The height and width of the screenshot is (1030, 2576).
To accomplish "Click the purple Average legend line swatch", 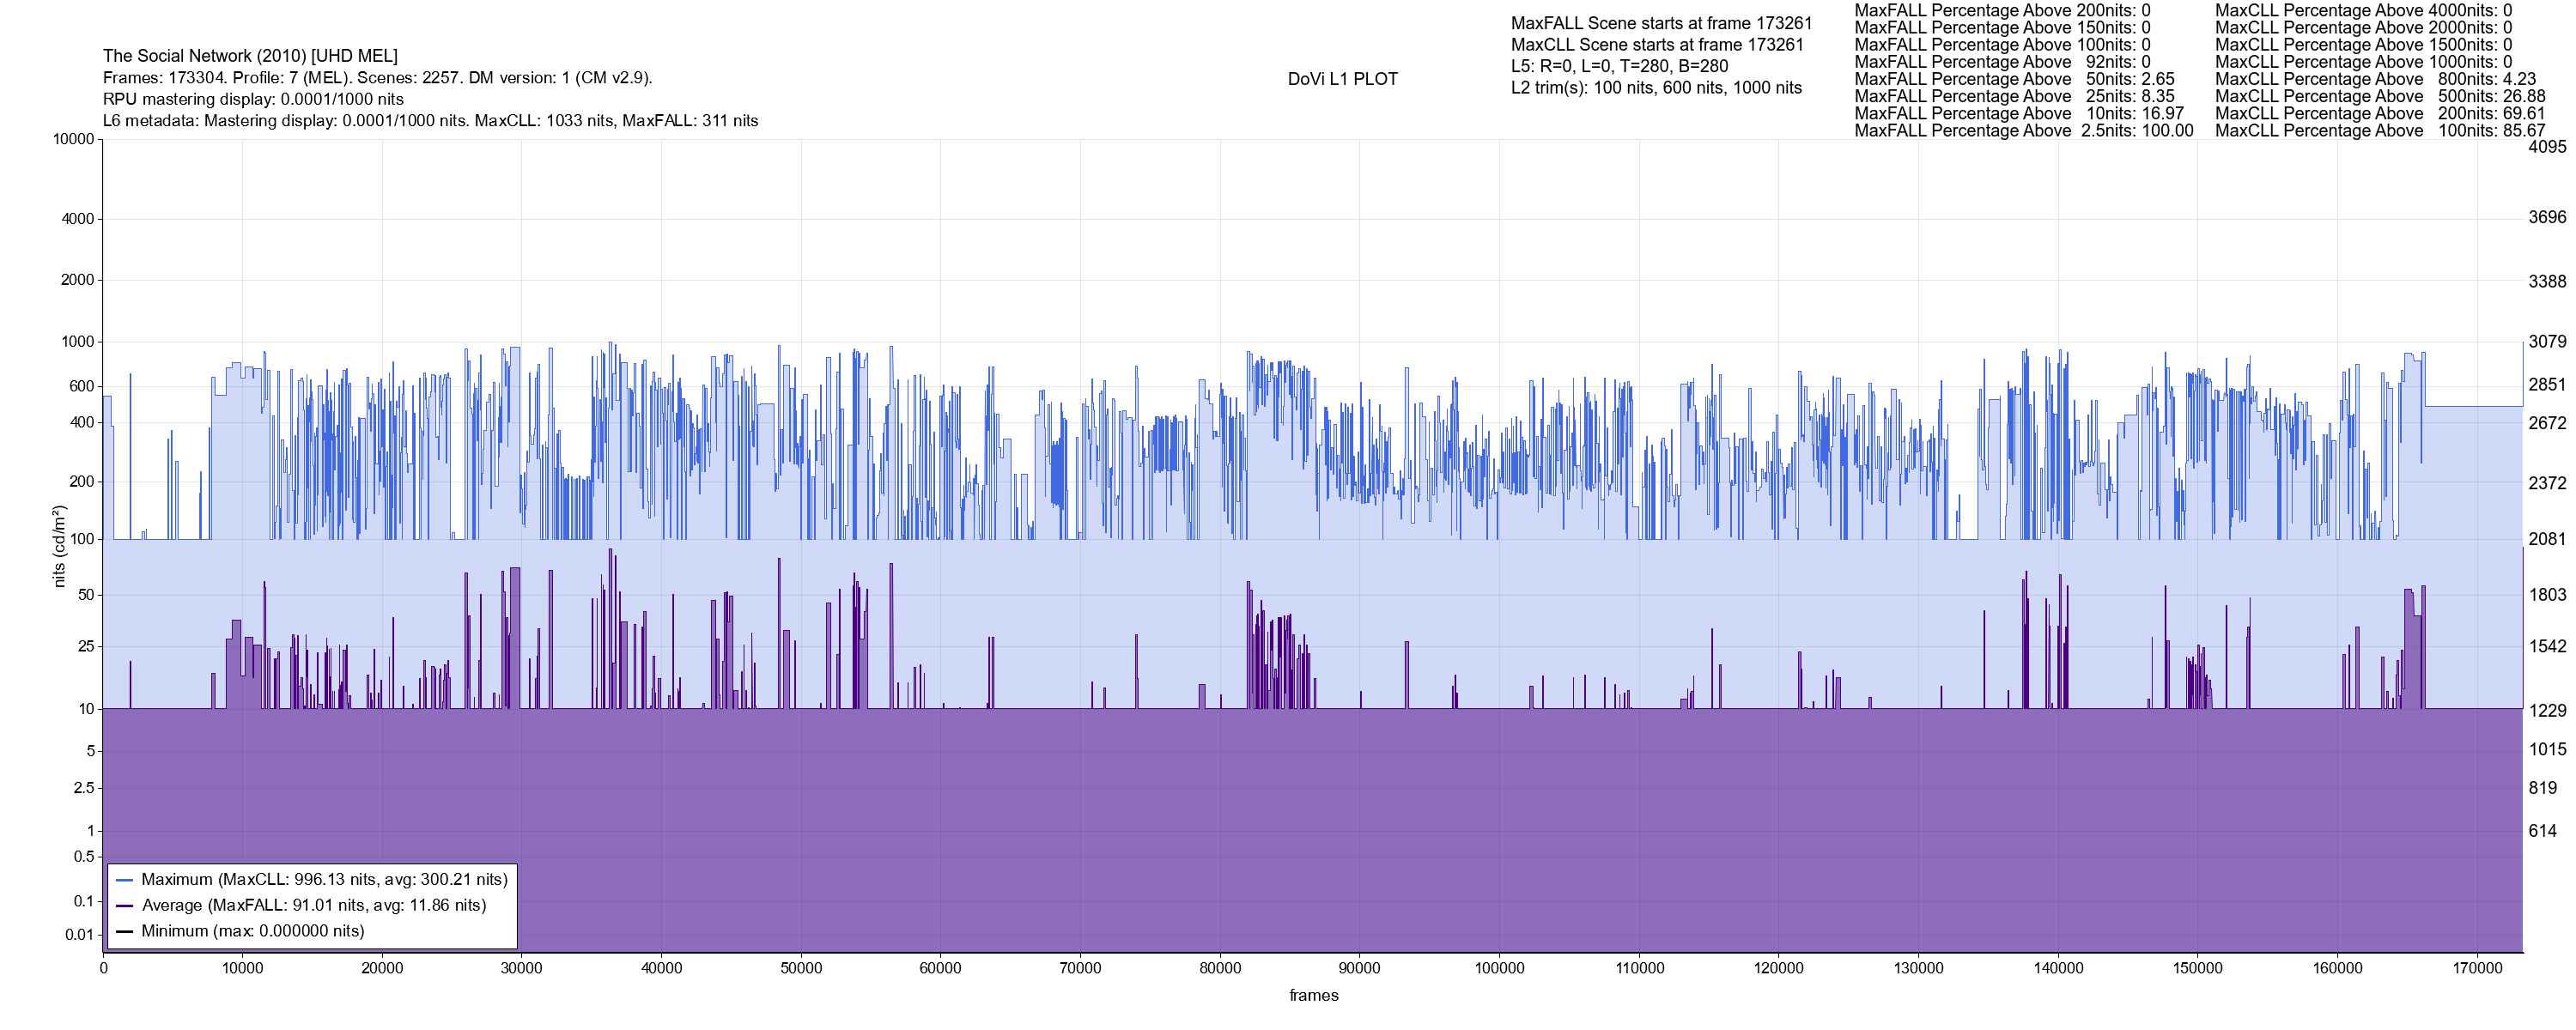I will (x=125, y=906).
